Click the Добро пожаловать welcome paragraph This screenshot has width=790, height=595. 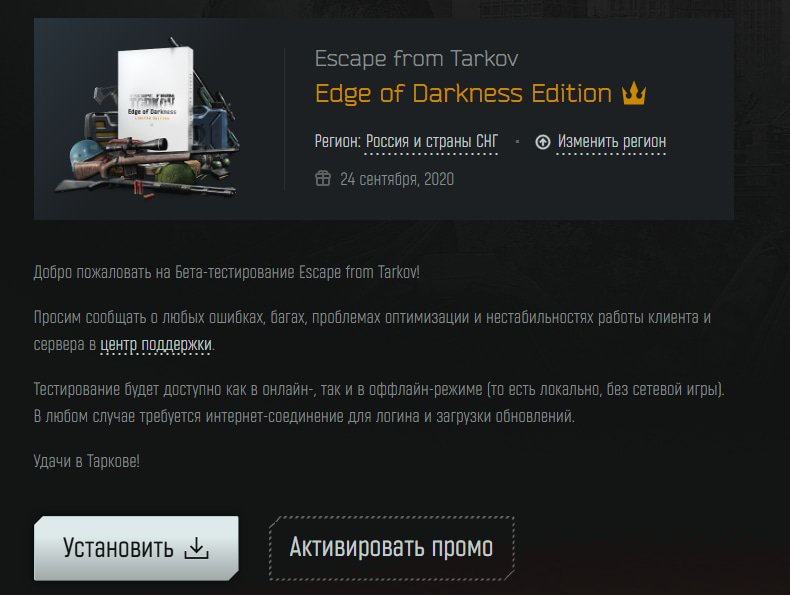point(226,273)
